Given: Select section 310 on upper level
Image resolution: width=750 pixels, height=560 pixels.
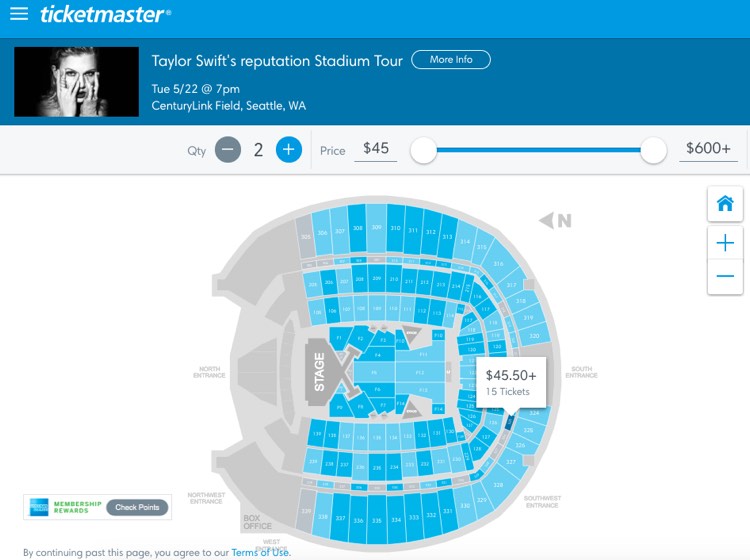Looking at the screenshot, I should pyautogui.click(x=396, y=229).
